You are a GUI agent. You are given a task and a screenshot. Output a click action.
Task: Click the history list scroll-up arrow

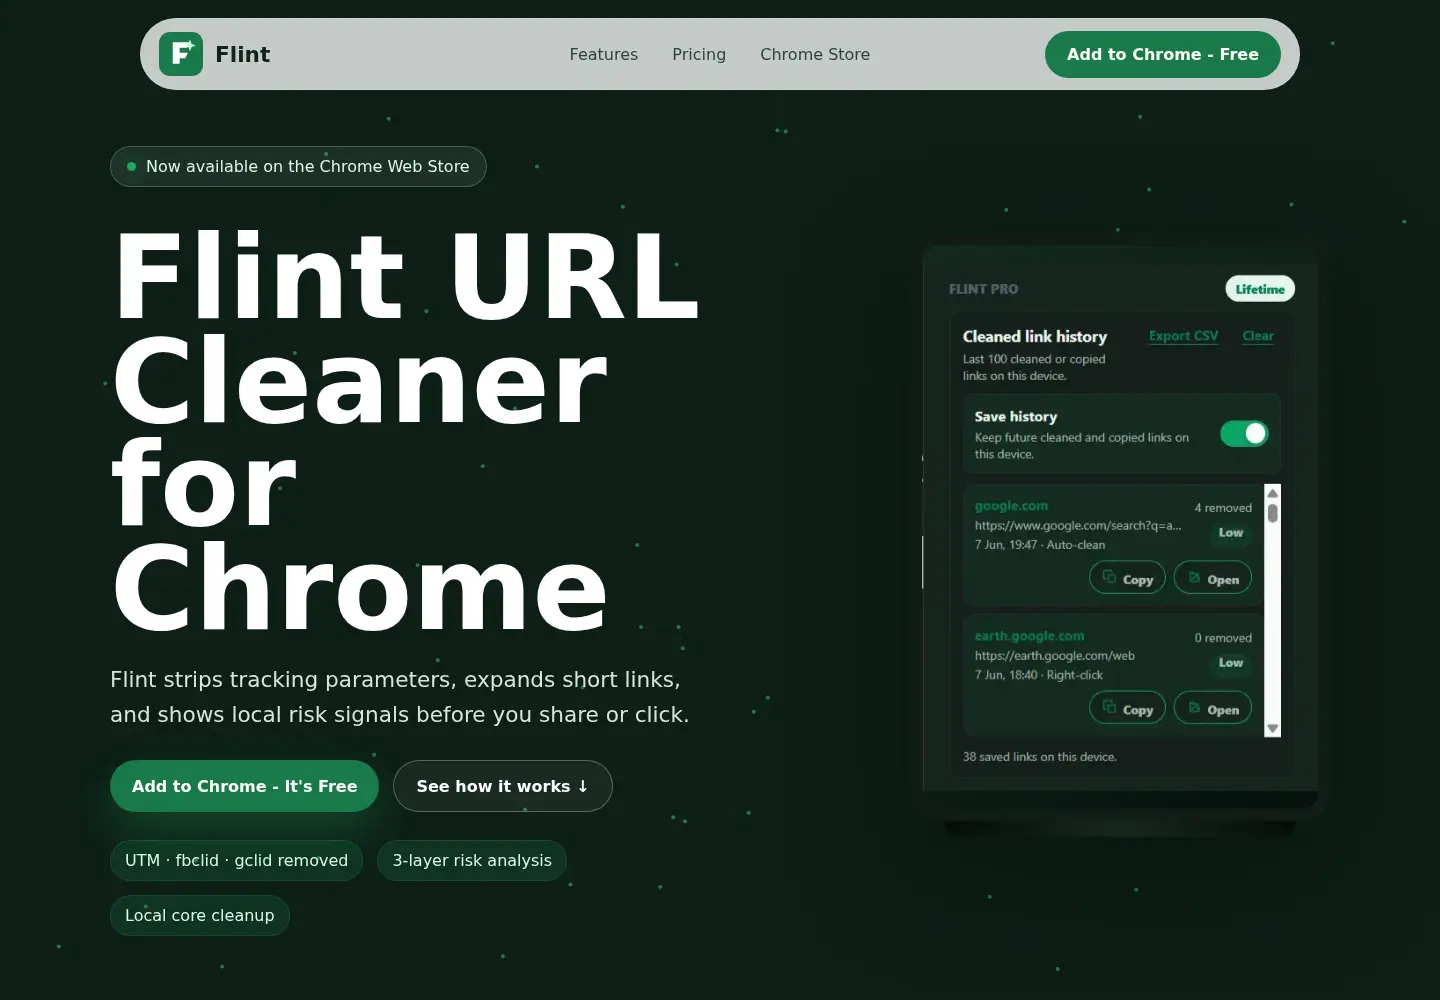[1273, 493]
